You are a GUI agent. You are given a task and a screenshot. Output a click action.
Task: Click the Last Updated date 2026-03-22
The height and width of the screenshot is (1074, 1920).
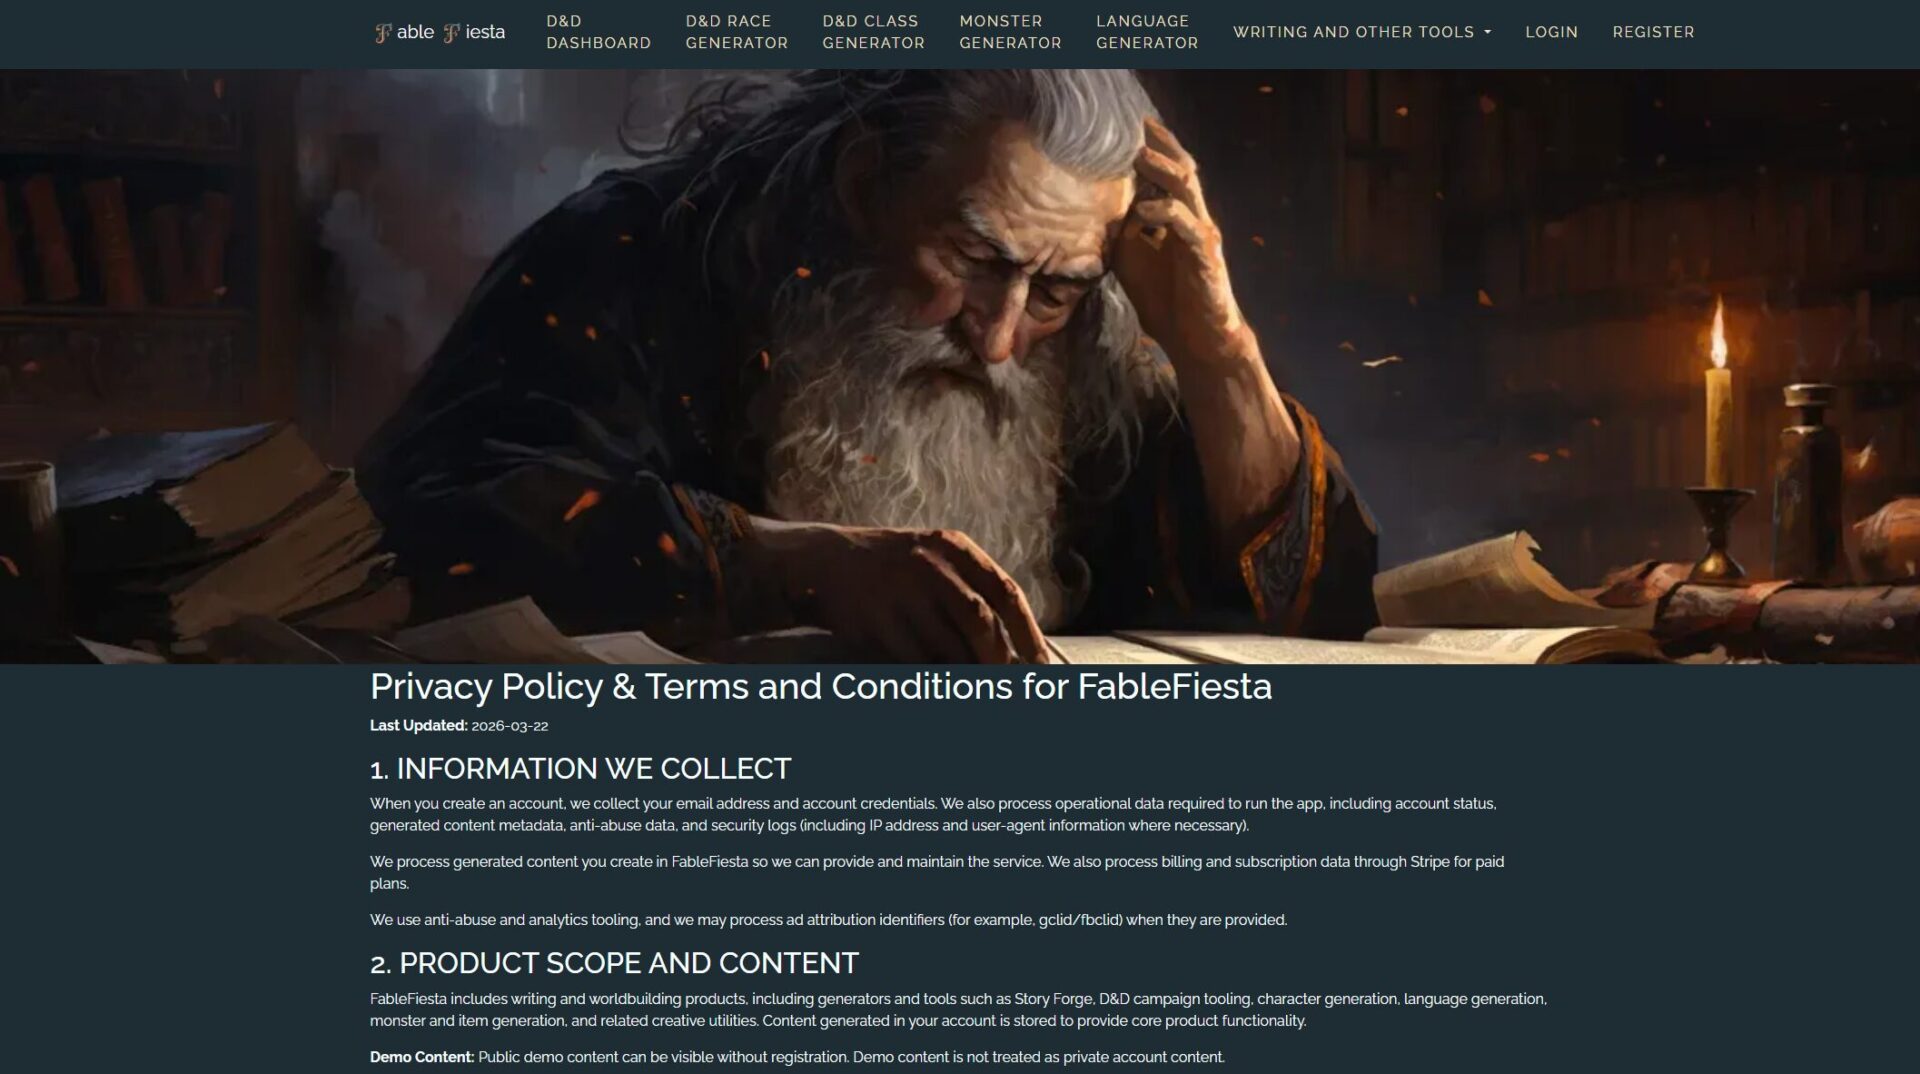tap(509, 726)
